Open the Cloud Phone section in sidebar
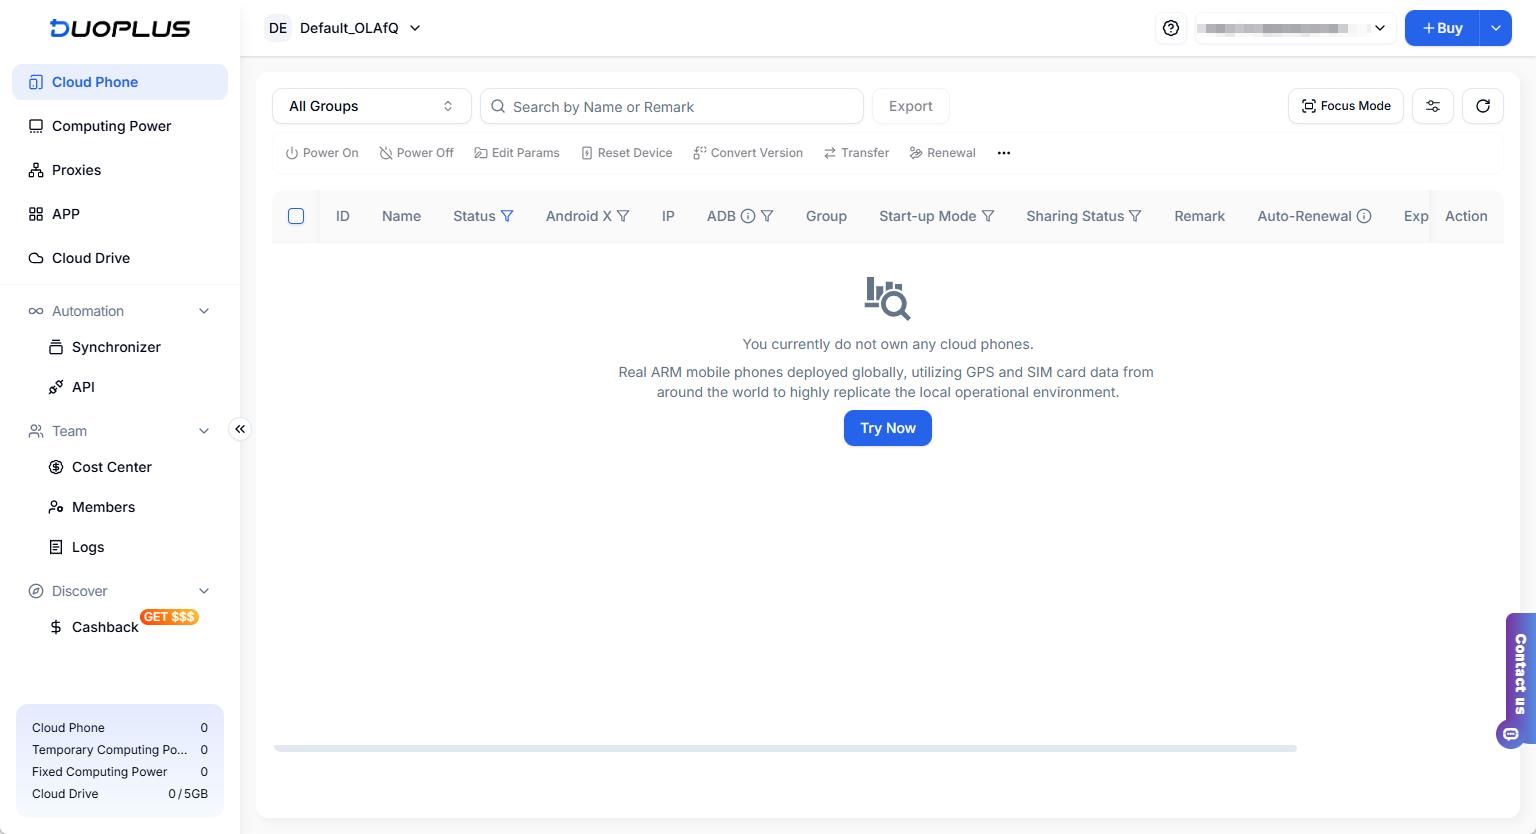The height and width of the screenshot is (834, 1536). point(95,81)
